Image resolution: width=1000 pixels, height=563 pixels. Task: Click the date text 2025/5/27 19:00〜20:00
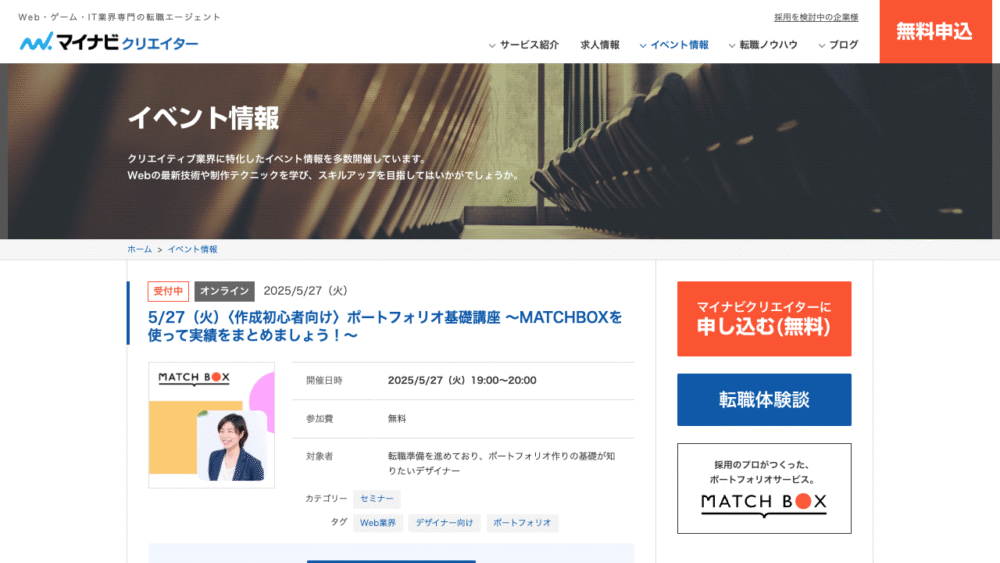tap(462, 380)
